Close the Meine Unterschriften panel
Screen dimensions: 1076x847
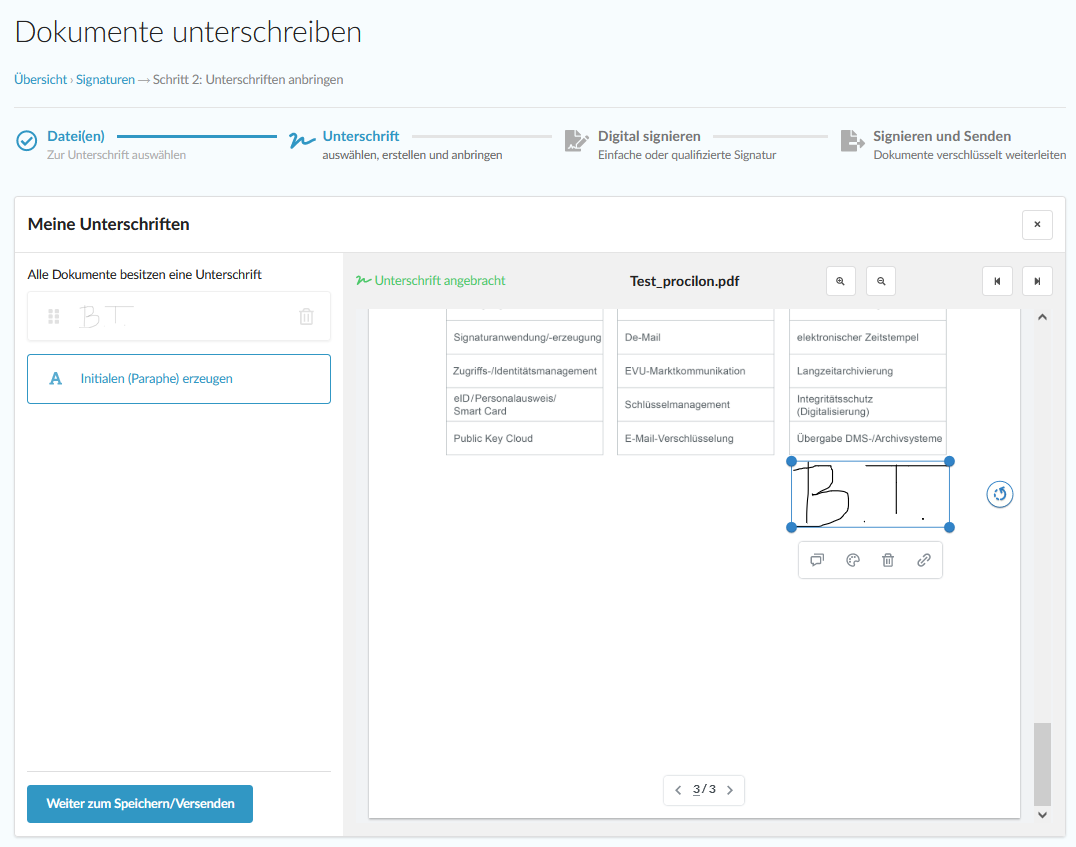[x=1037, y=225]
